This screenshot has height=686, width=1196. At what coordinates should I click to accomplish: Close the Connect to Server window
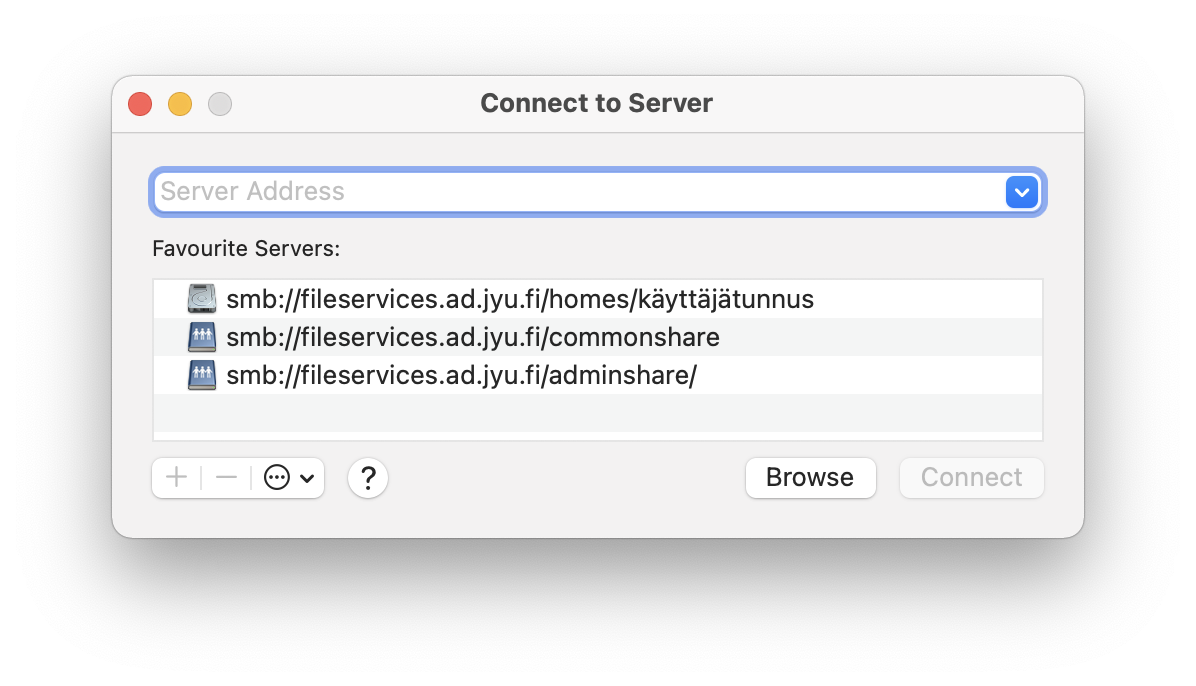click(140, 104)
